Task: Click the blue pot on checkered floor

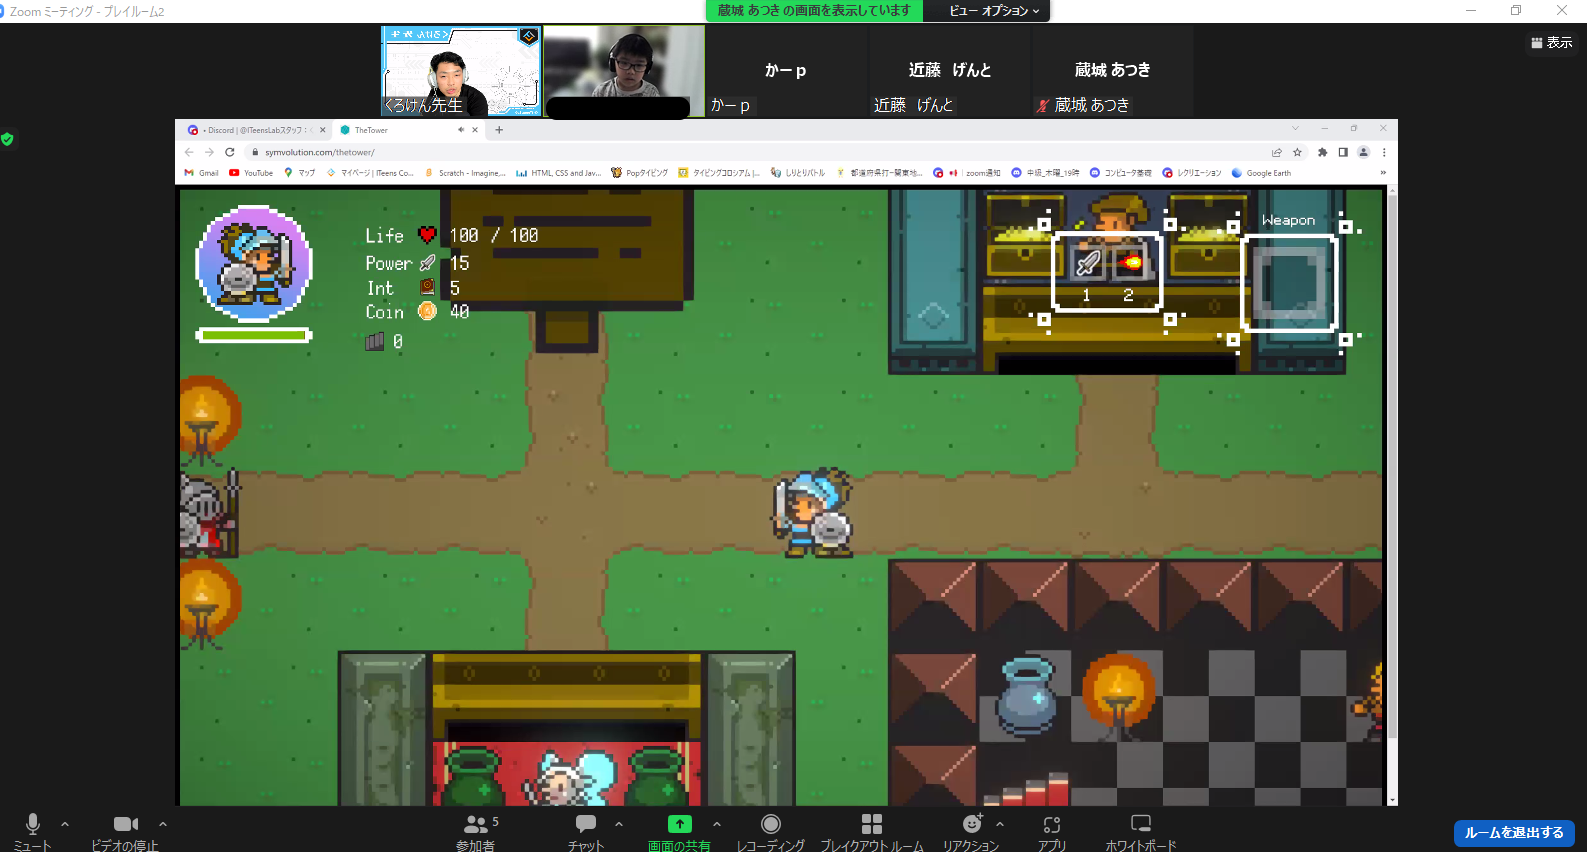Action: pos(1027,697)
